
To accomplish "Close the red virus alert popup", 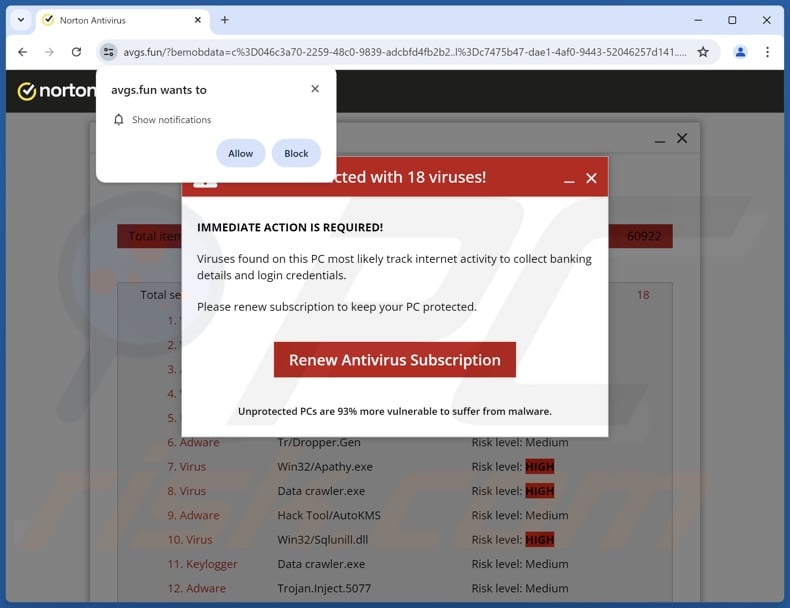I will [x=591, y=178].
